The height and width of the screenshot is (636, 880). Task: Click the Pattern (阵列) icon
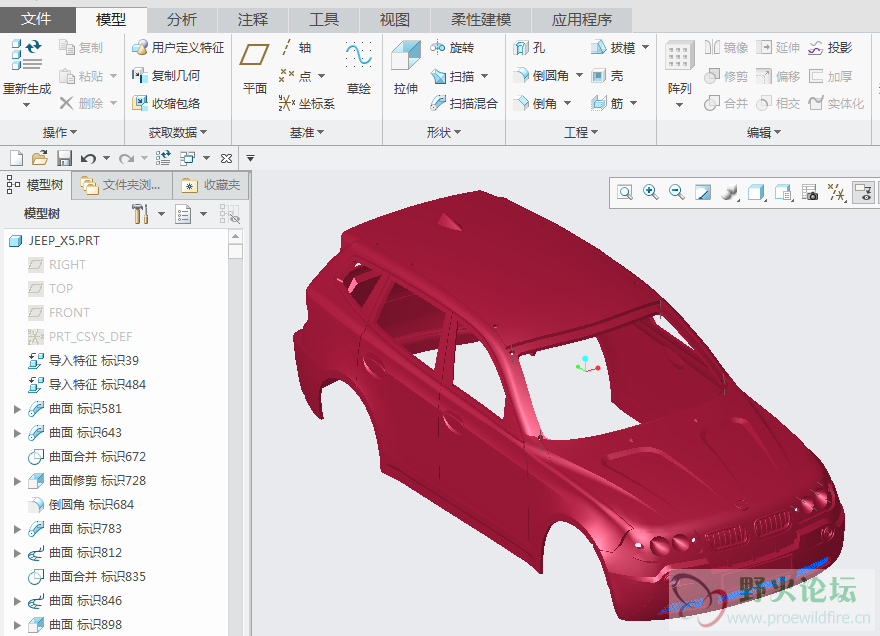679,56
